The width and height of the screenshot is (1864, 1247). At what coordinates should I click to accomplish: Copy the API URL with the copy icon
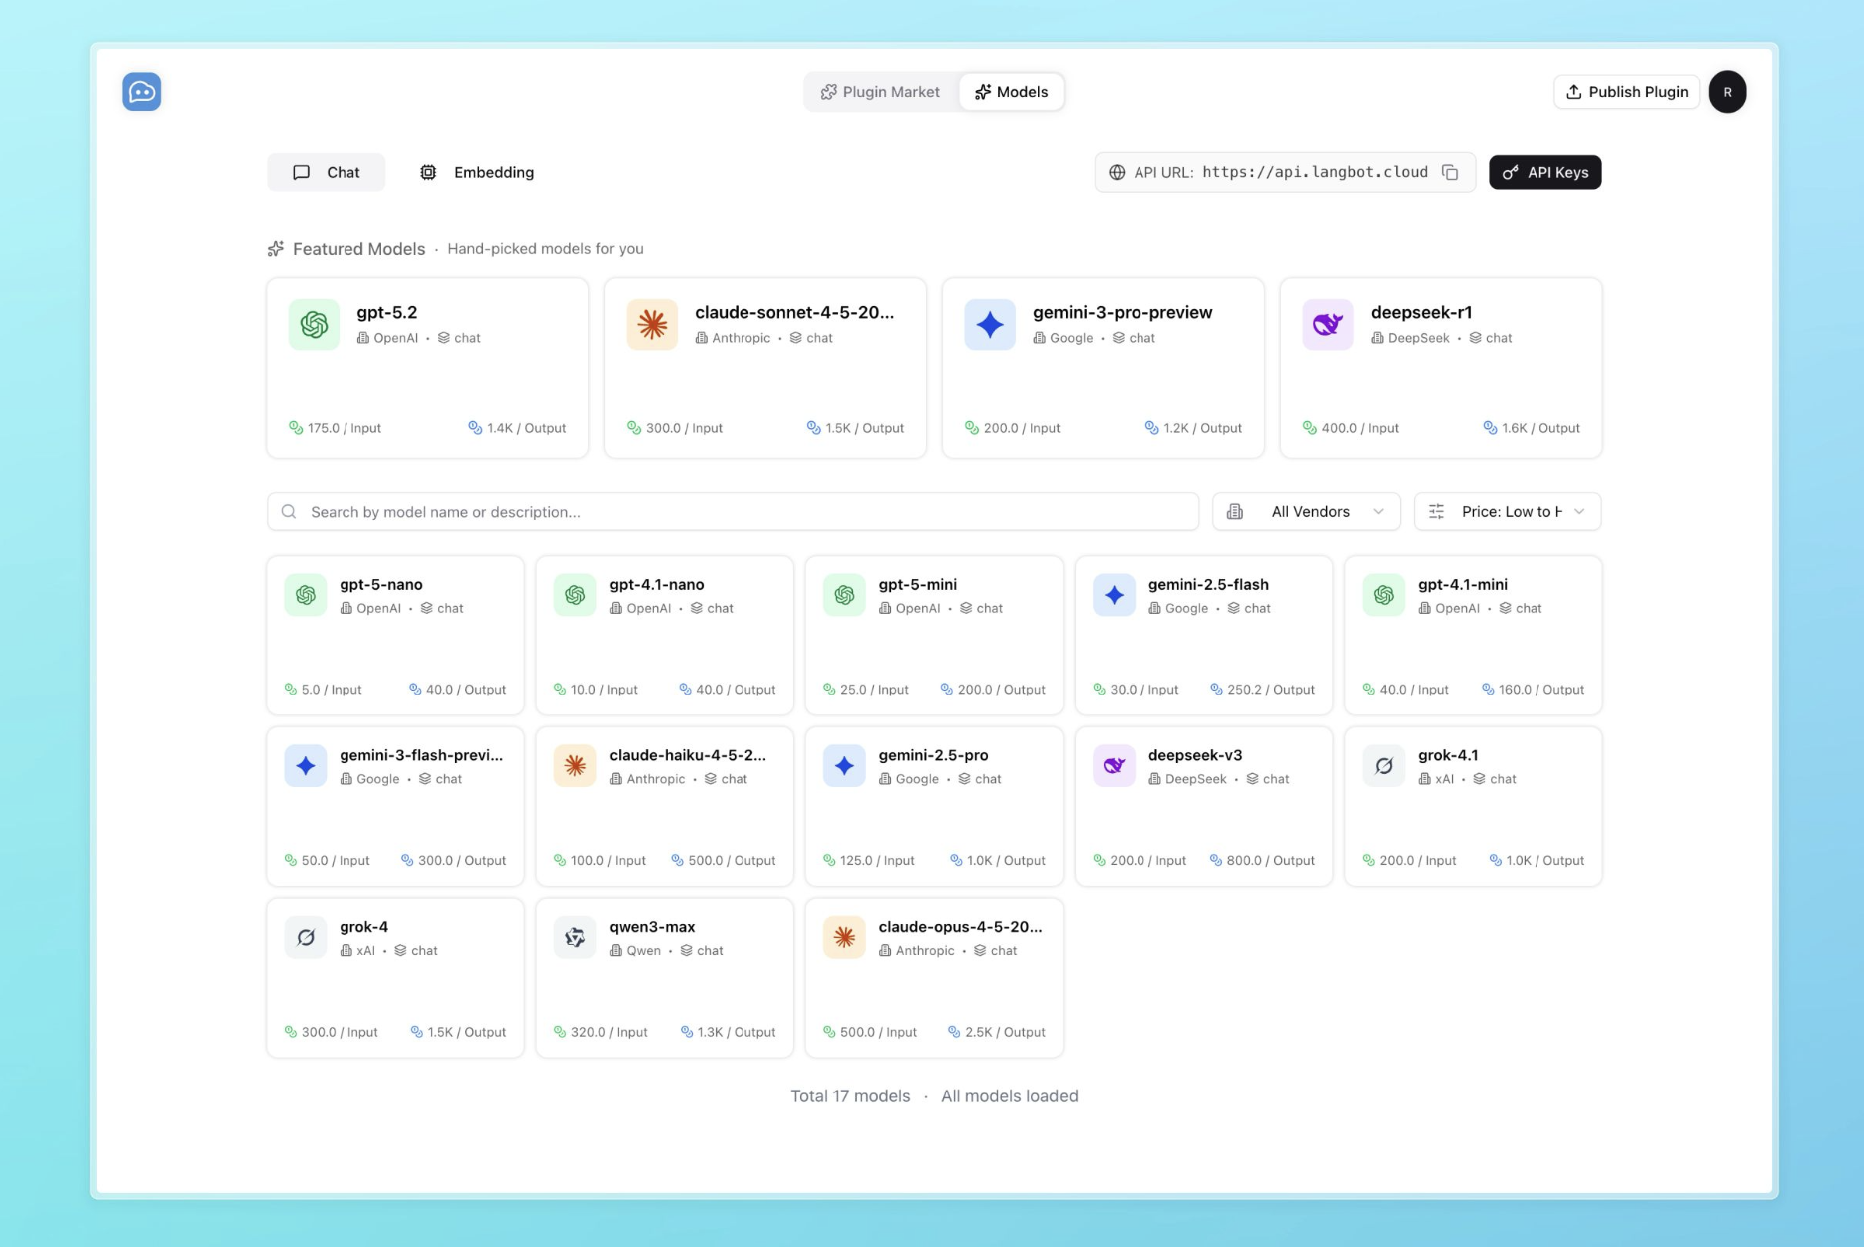(x=1450, y=172)
